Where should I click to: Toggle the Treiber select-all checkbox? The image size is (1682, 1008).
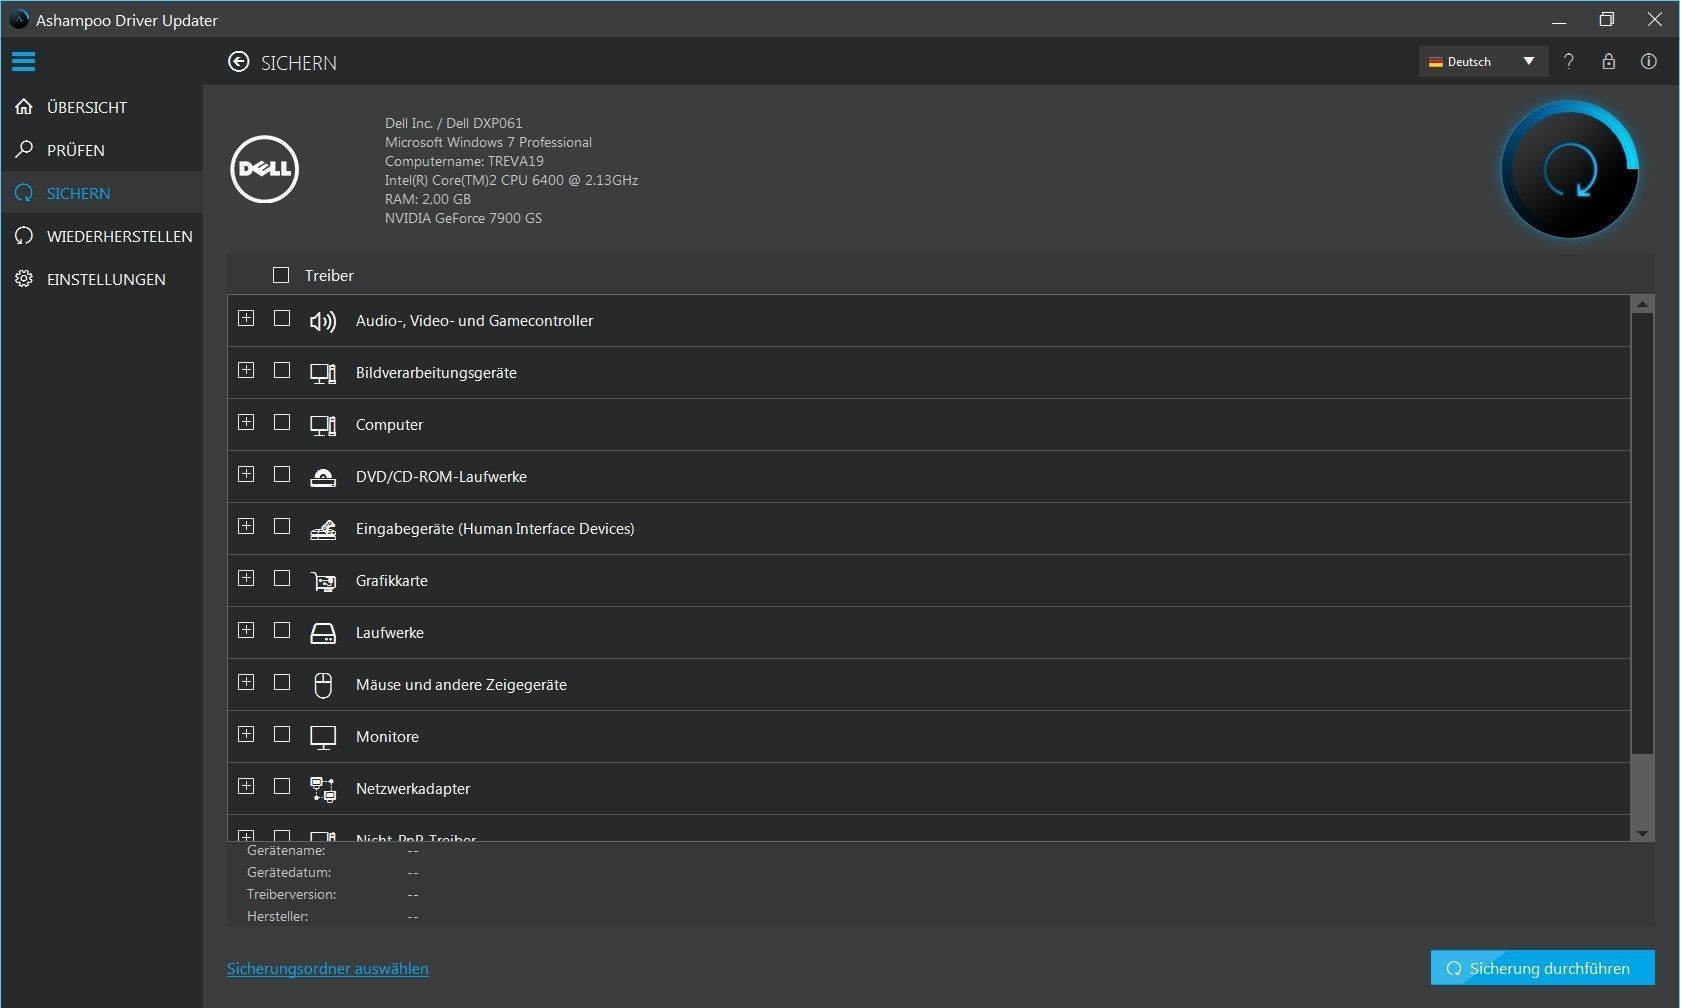pos(281,275)
